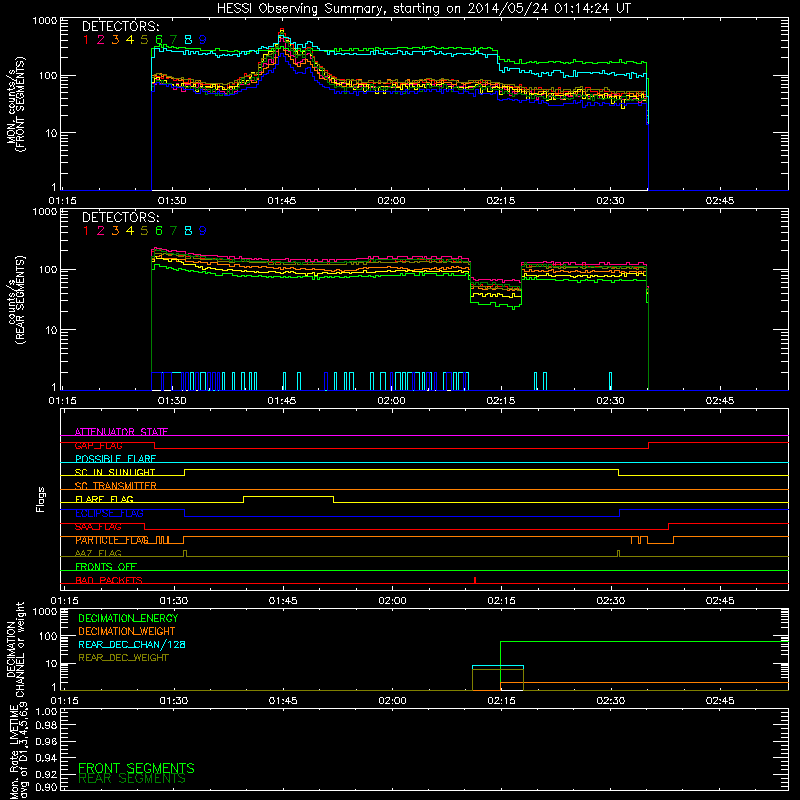Select detector 1 in rear segments legend

click(86, 231)
